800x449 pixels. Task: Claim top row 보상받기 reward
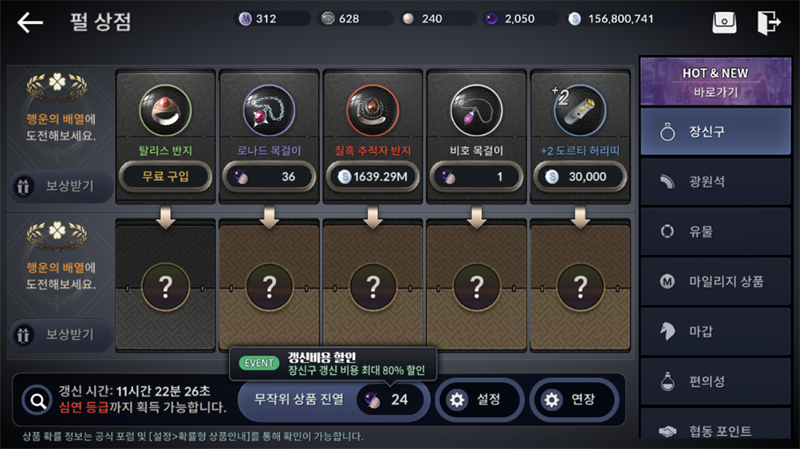[x=61, y=186]
